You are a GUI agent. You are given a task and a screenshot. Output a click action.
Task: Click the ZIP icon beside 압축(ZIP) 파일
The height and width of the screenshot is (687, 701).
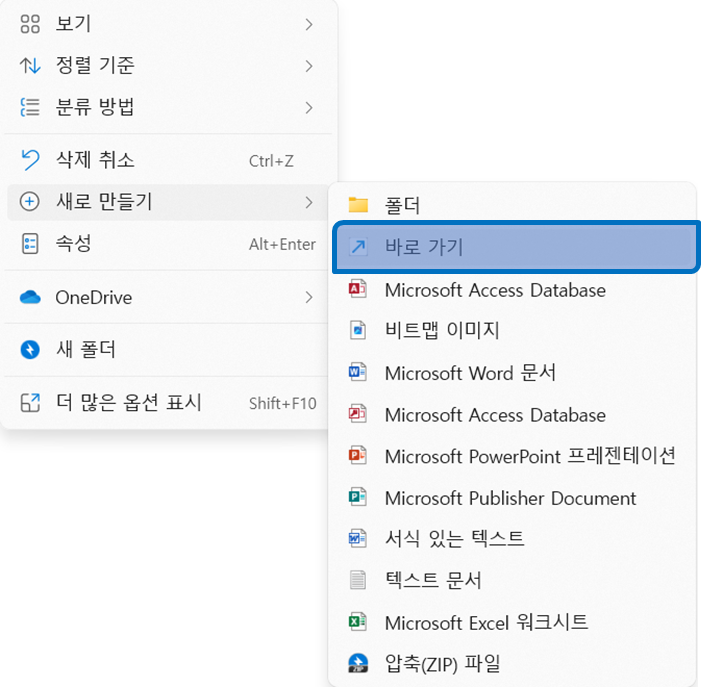358,663
